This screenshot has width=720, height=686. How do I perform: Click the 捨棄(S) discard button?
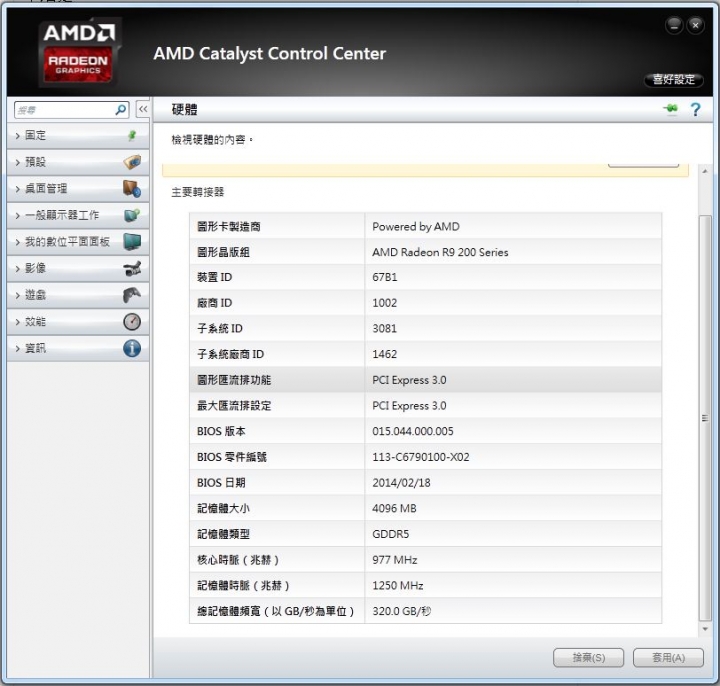point(588,658)
